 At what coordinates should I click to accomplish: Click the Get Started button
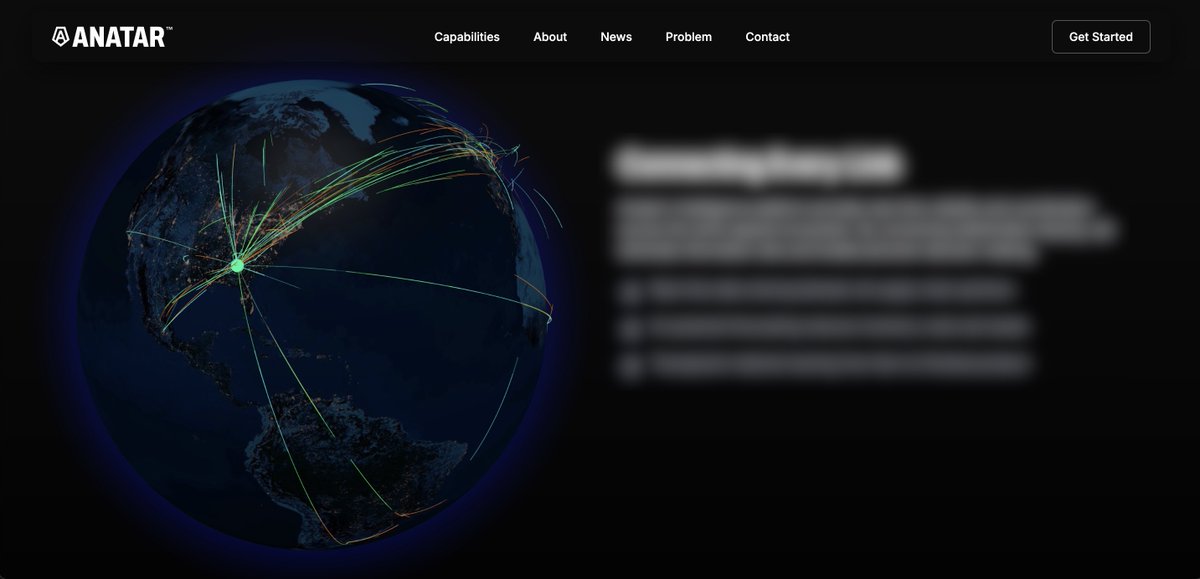click(1101, 37)
